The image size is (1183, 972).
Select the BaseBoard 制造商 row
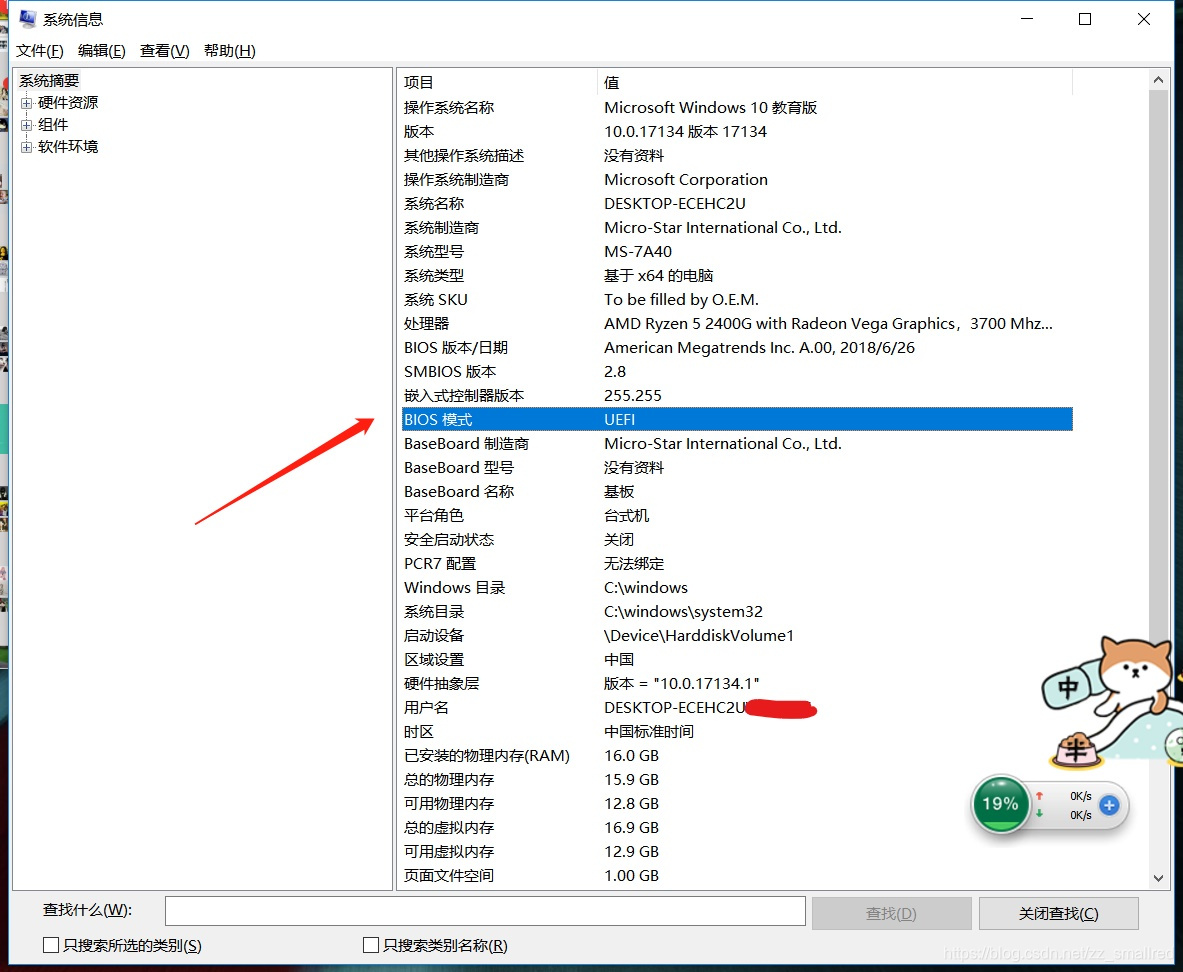click(737, 444)
